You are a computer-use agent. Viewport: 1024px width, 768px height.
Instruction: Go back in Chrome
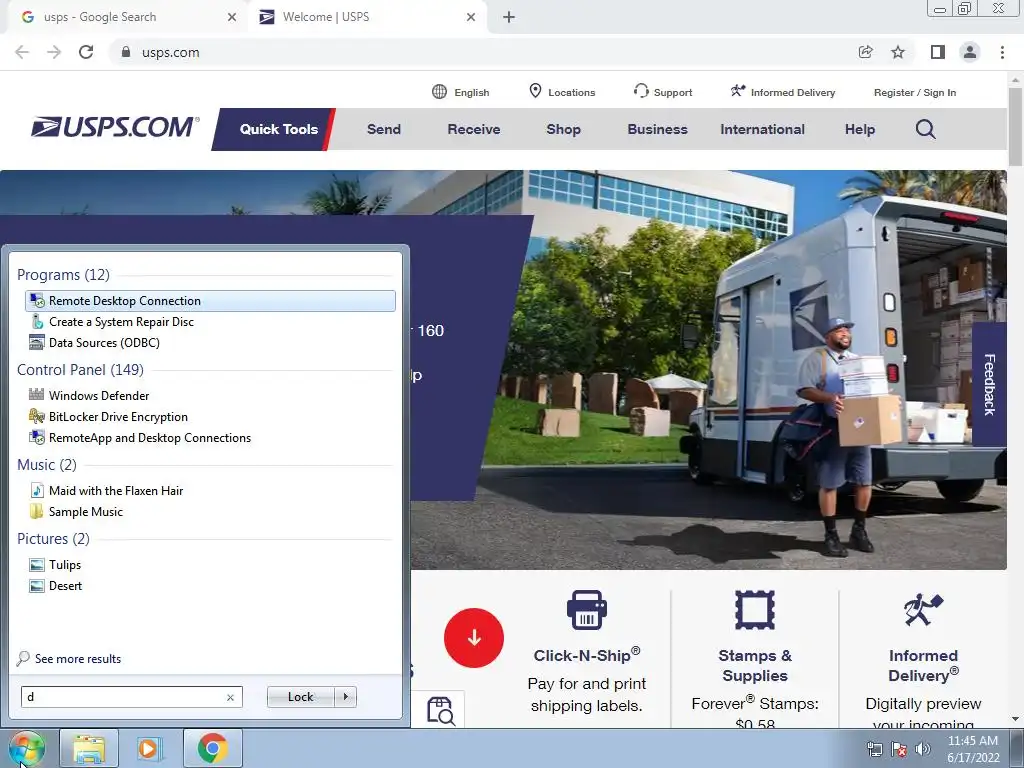click(x=22, y=52)
